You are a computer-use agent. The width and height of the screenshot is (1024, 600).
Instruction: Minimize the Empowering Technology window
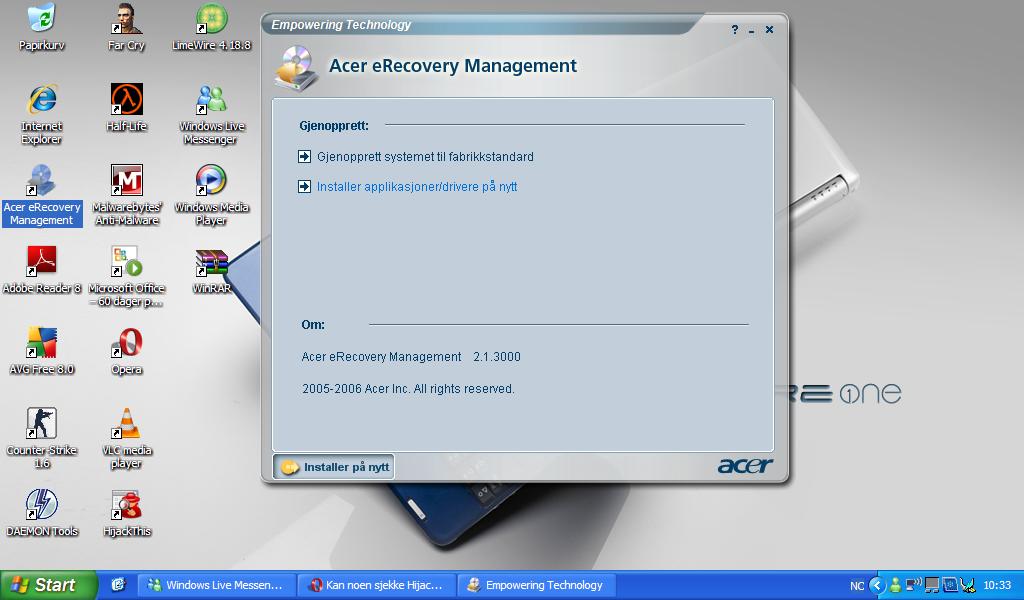tap(752, 30)
